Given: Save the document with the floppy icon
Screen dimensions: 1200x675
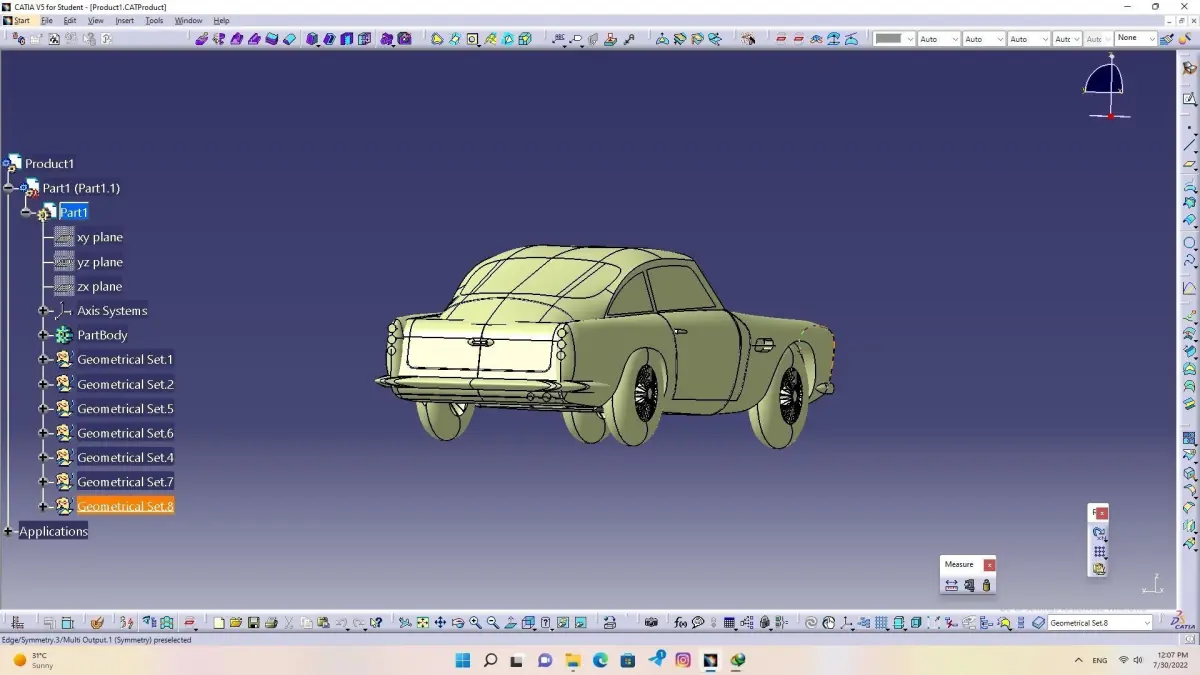Looking at the screenshot, I should coord(253,622).
